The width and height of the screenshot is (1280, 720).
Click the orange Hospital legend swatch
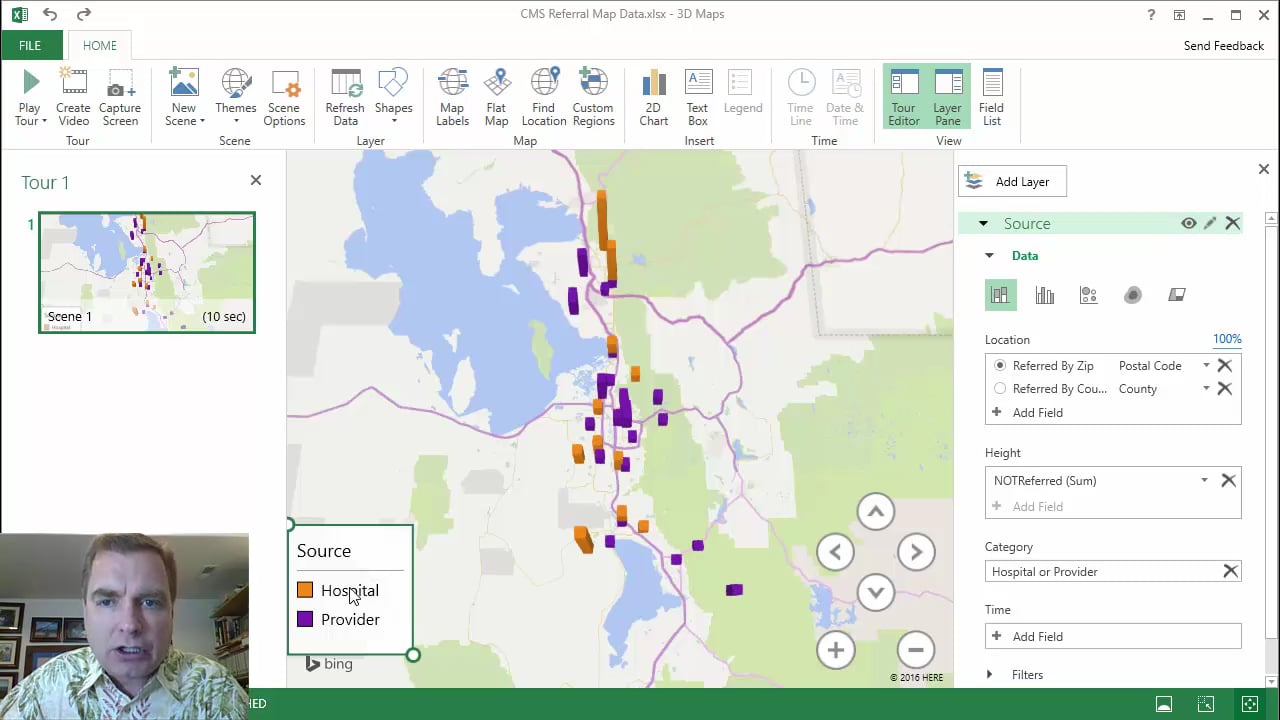point(305,591)
